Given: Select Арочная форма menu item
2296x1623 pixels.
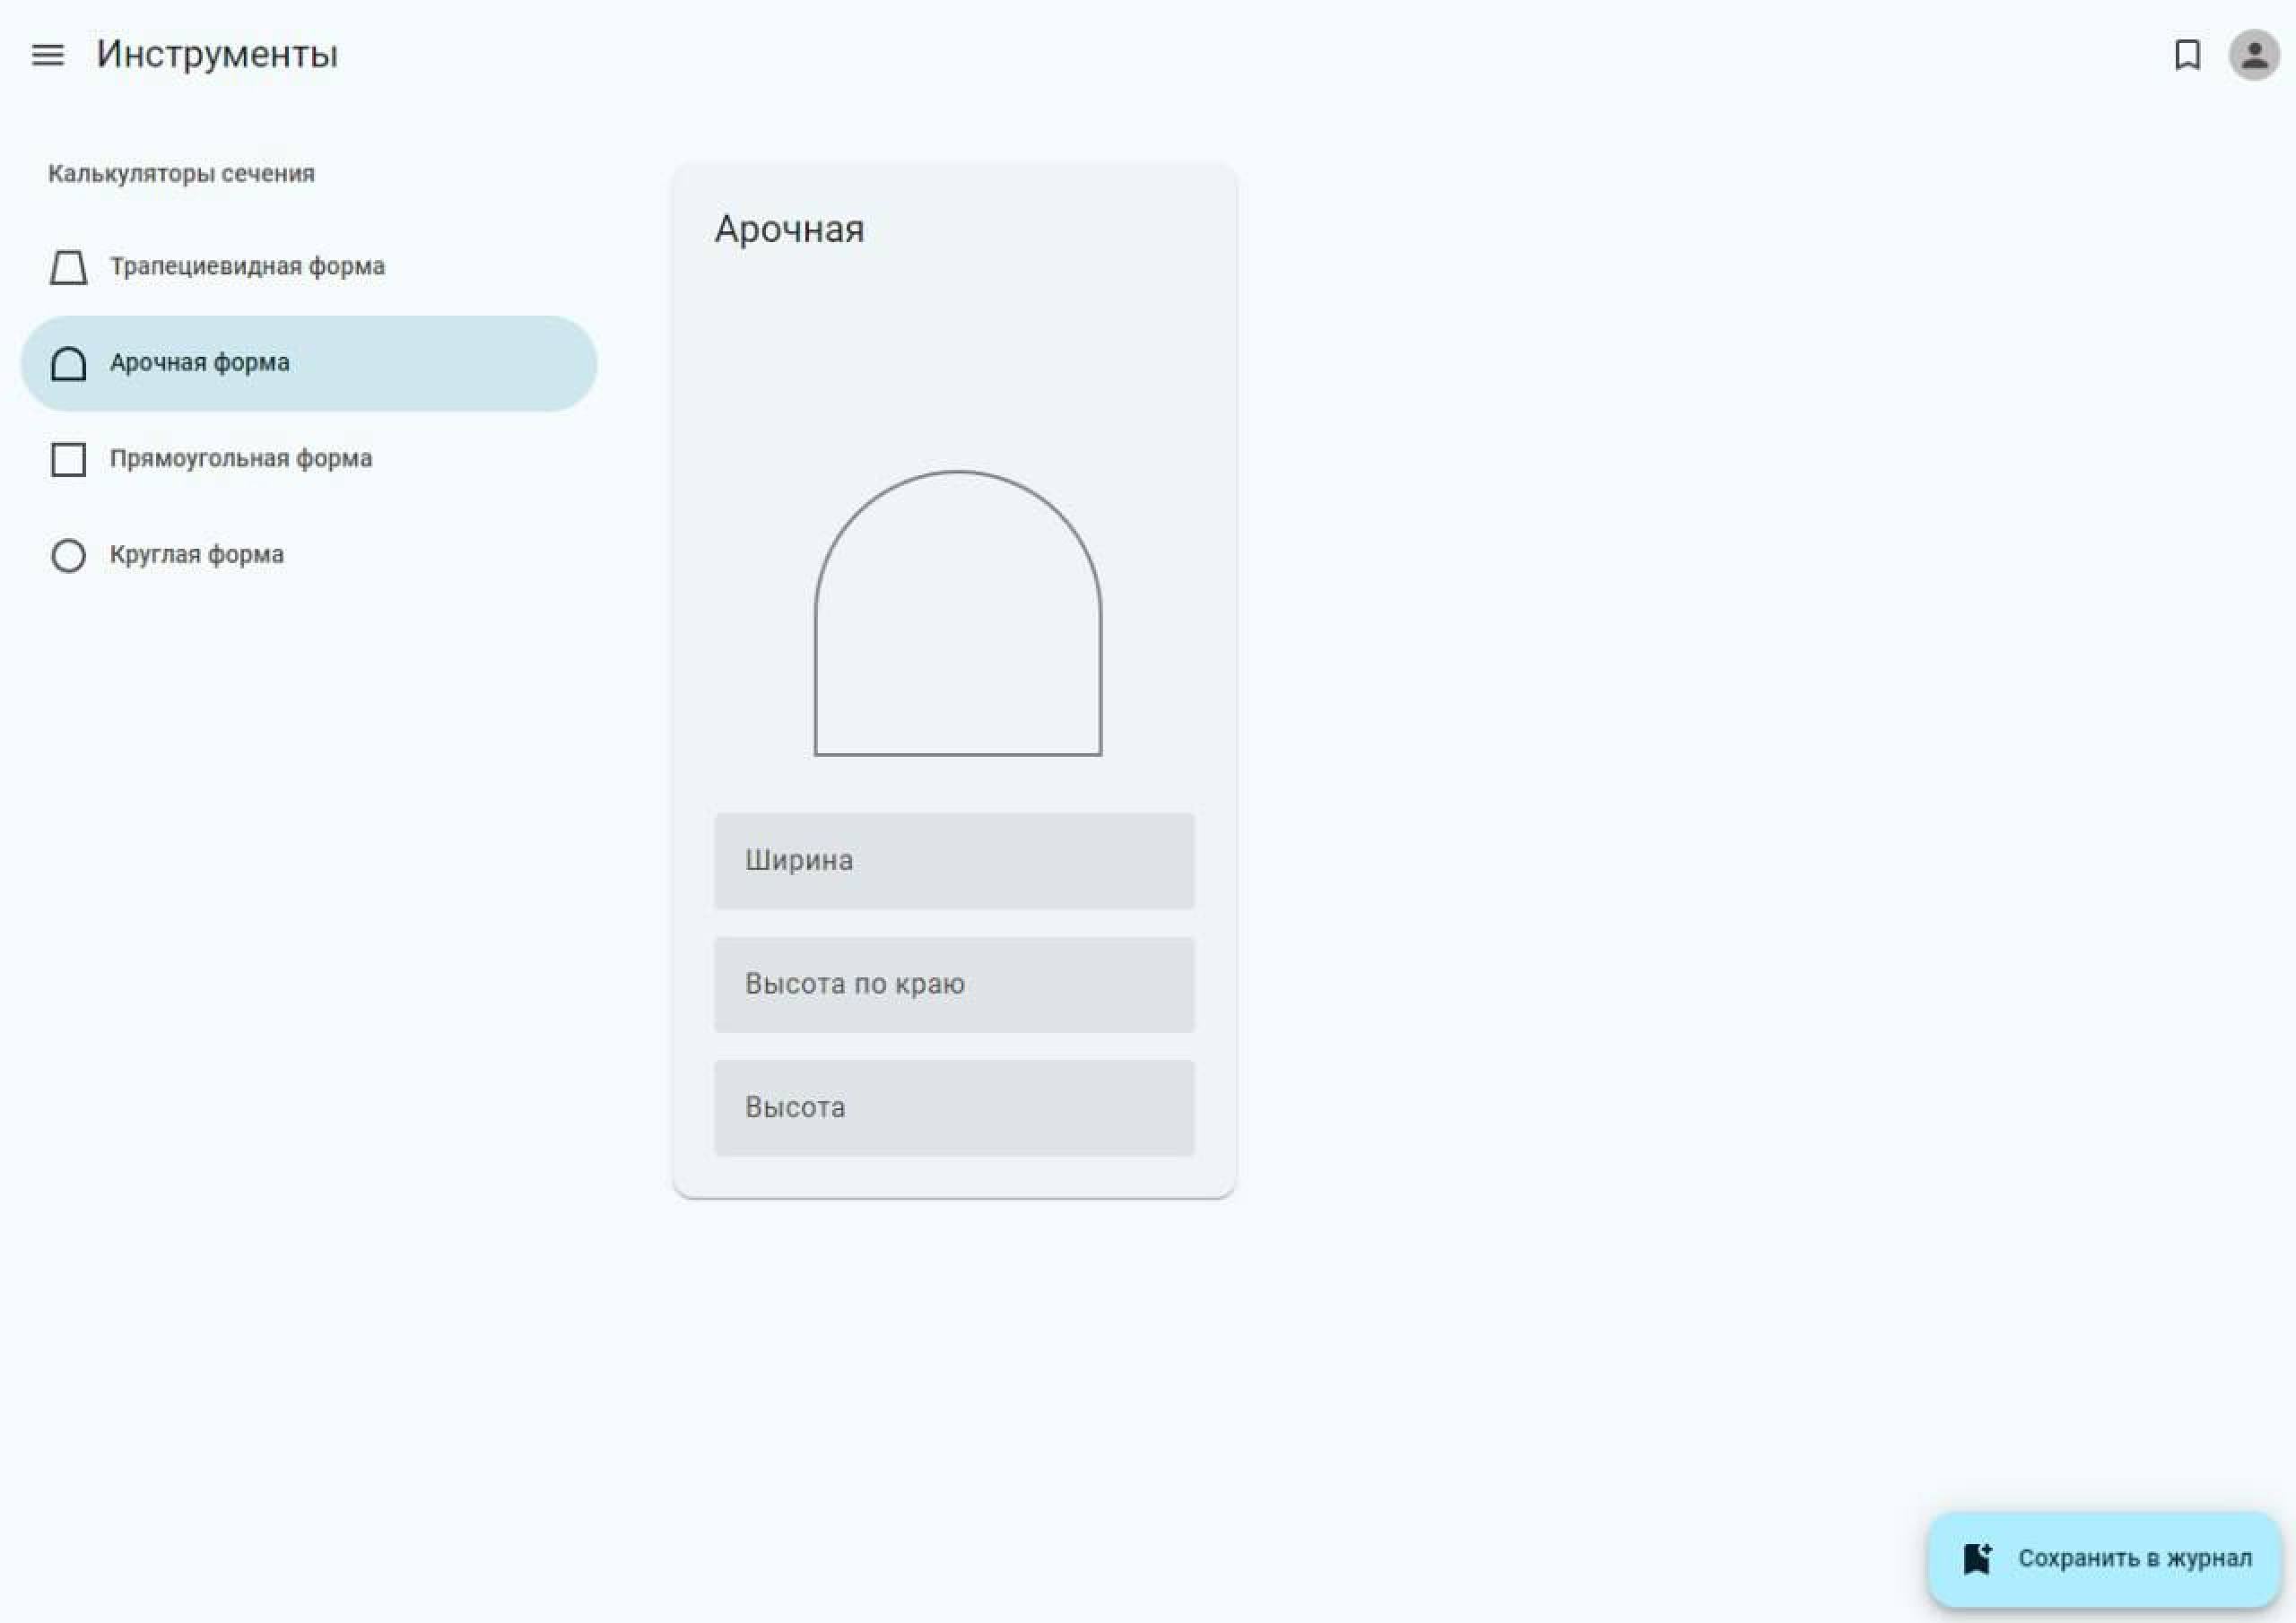Looking at the screenshot, I should click(x=200, y=363).
